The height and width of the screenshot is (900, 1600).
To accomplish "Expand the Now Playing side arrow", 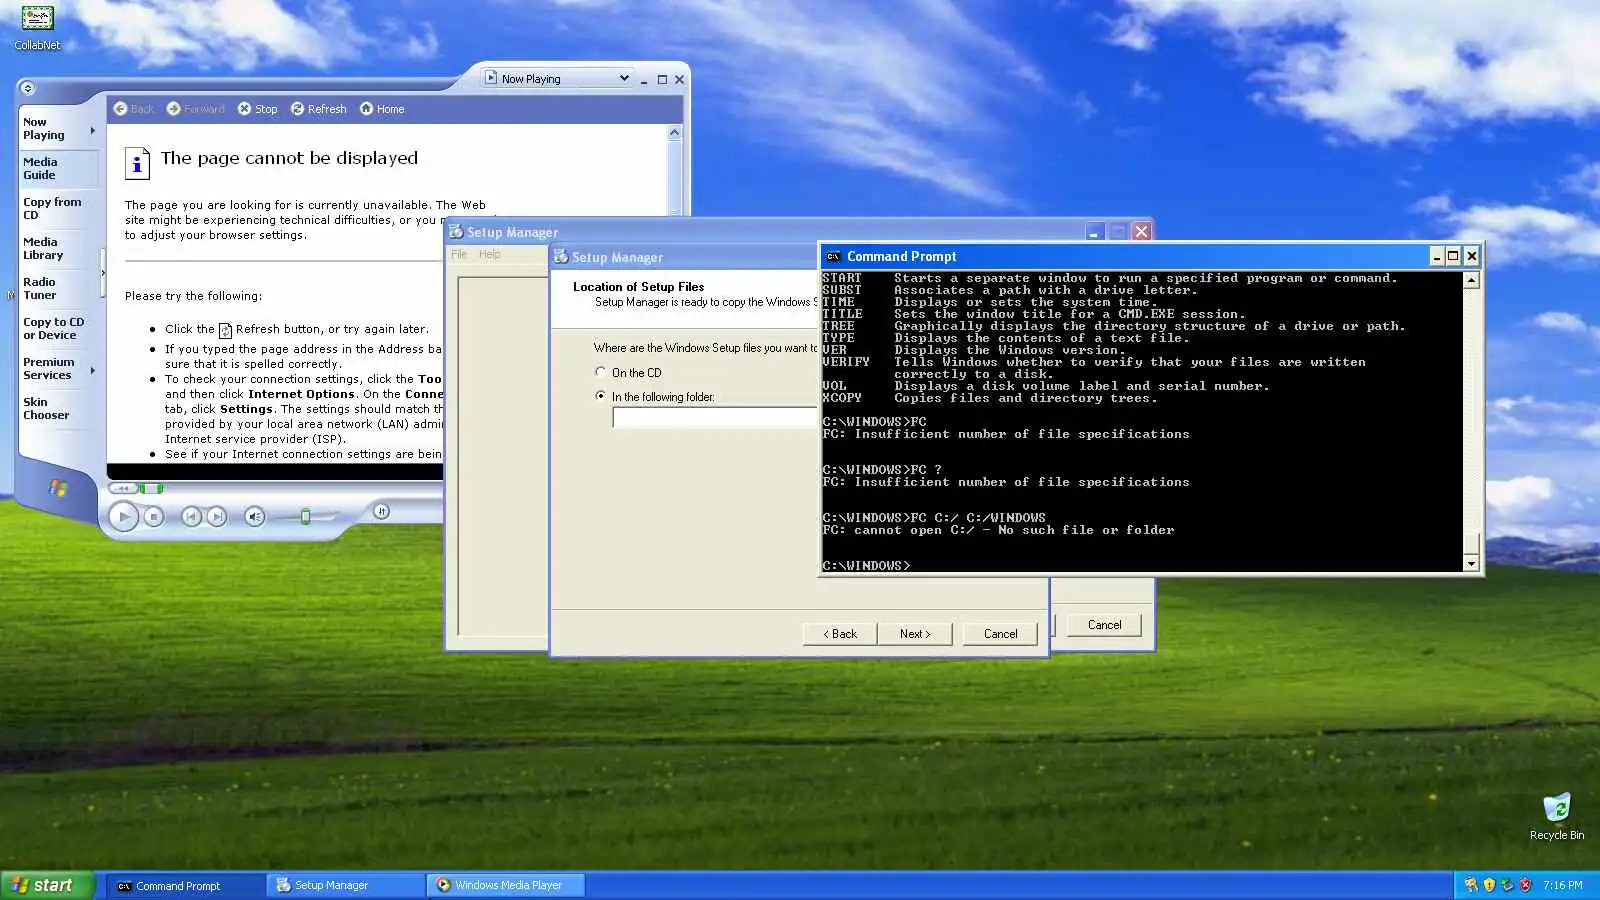I will point(93,130).
